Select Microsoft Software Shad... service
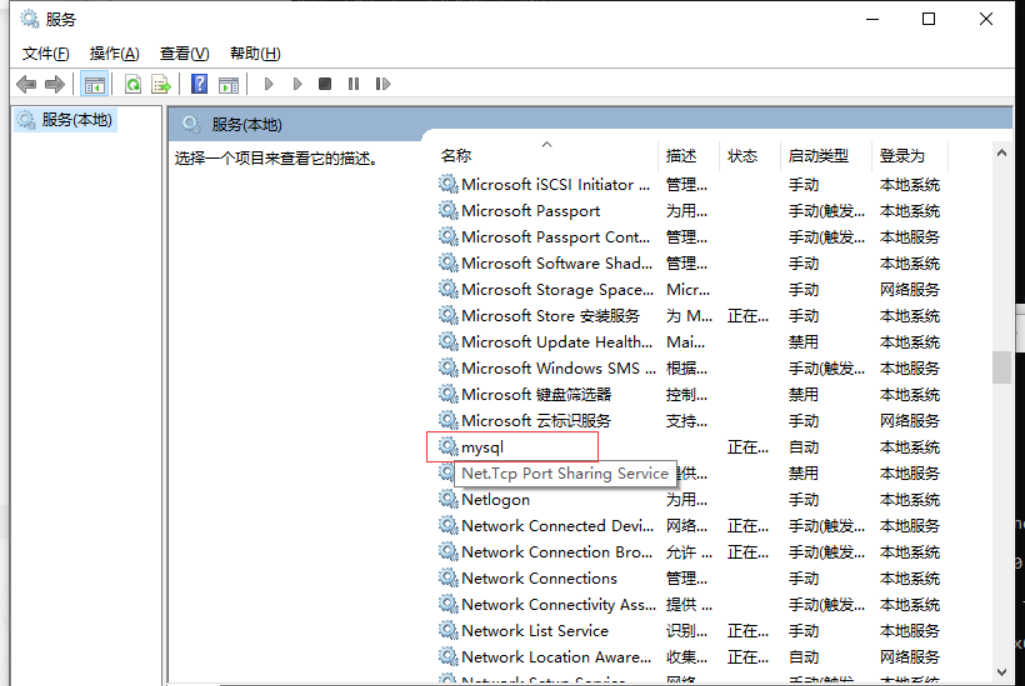The width and height of the screenshot is (1025, 686). click(x=557, y=263)
